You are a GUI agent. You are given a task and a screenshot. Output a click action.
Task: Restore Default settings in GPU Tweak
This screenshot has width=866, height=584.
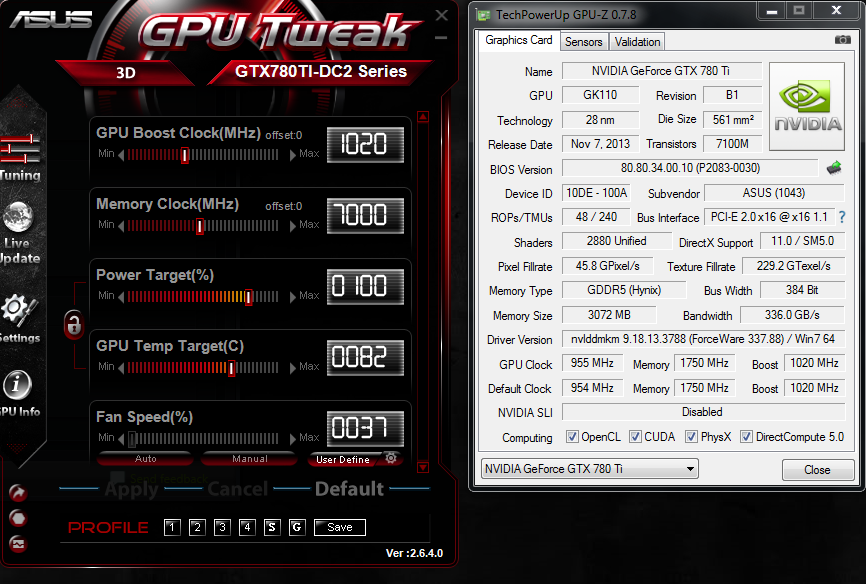tap(349, 489)
